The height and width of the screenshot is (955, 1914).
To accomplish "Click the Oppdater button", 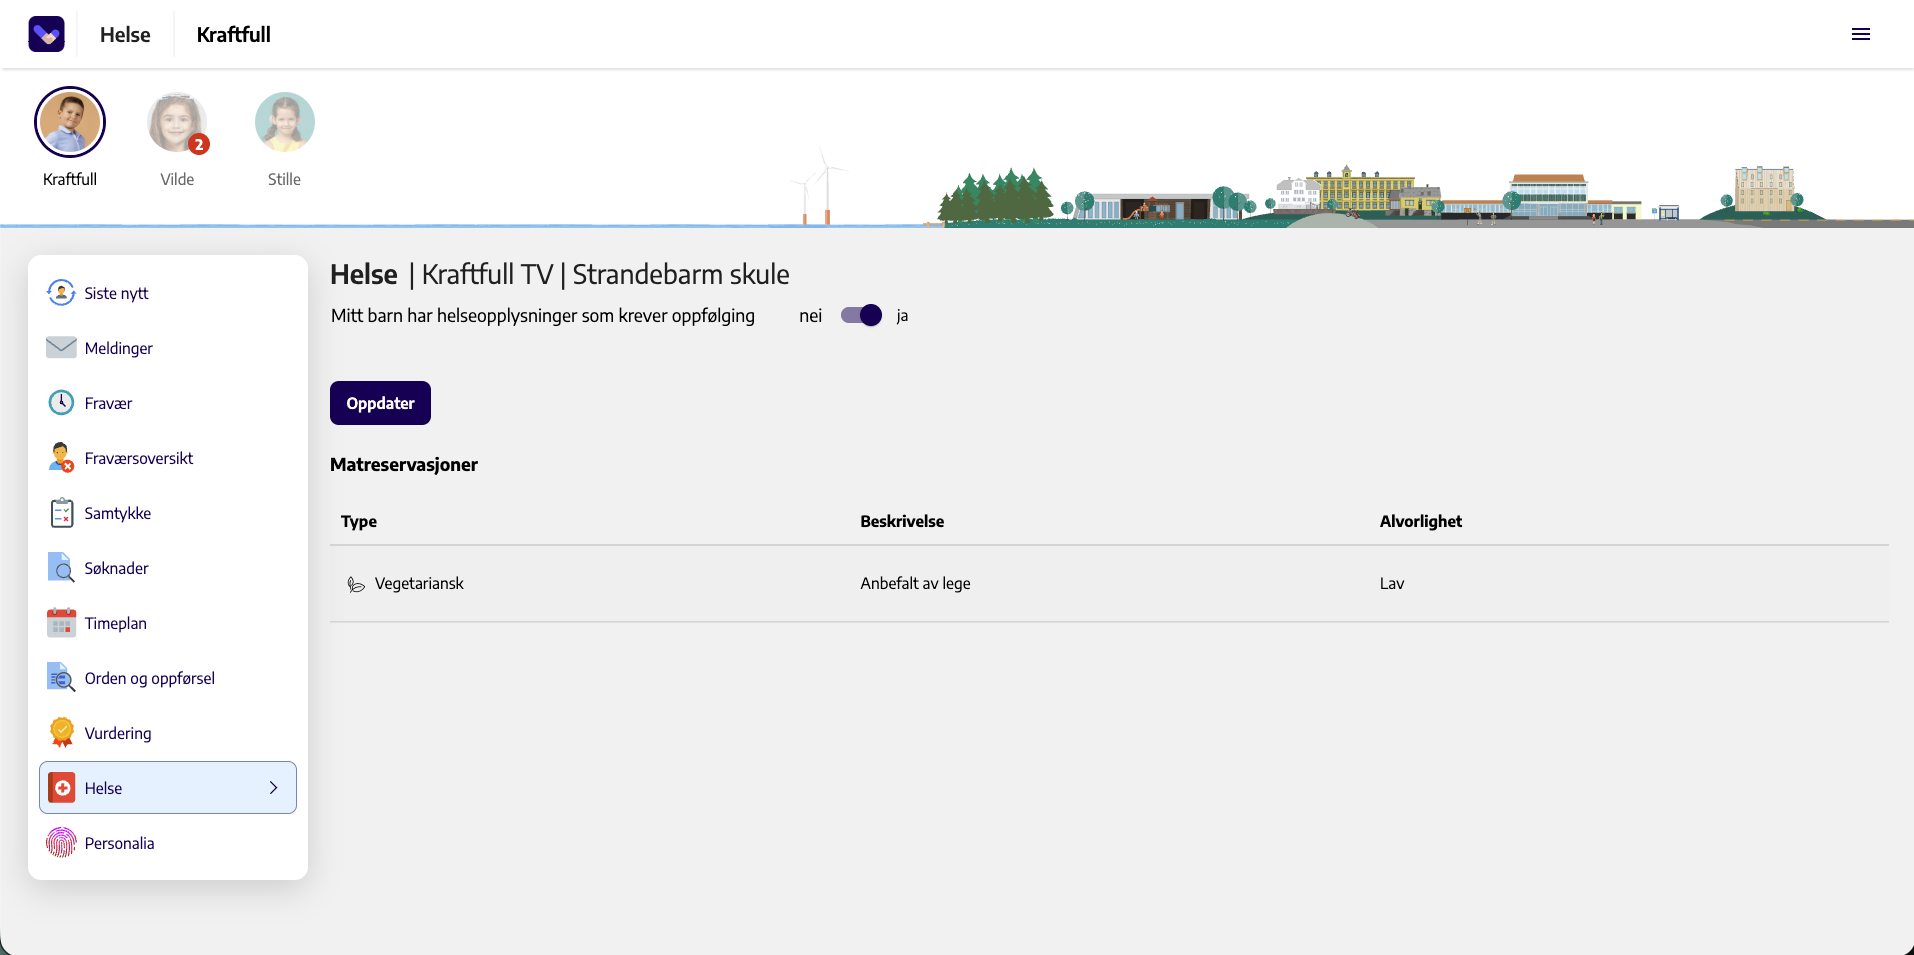I will pyautogui.click(x=380, y=403).
